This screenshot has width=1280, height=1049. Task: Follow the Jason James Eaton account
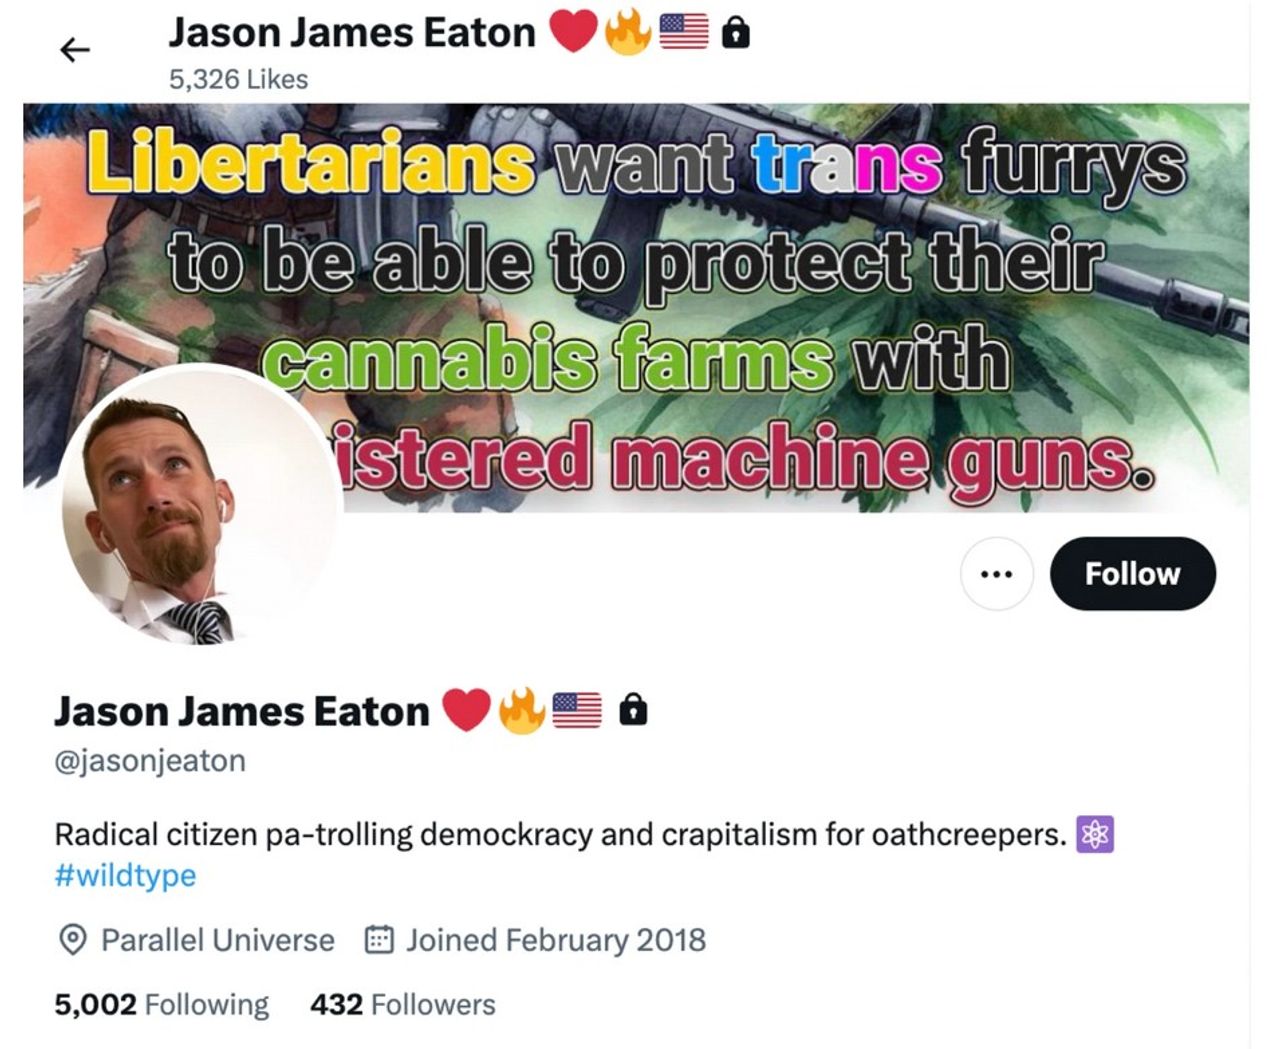pos(1133,574)
